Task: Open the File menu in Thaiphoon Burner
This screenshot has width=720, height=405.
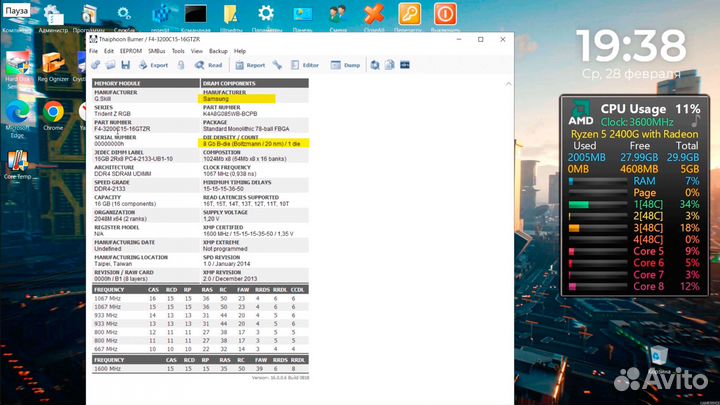Action: click(x=94, y=51)
